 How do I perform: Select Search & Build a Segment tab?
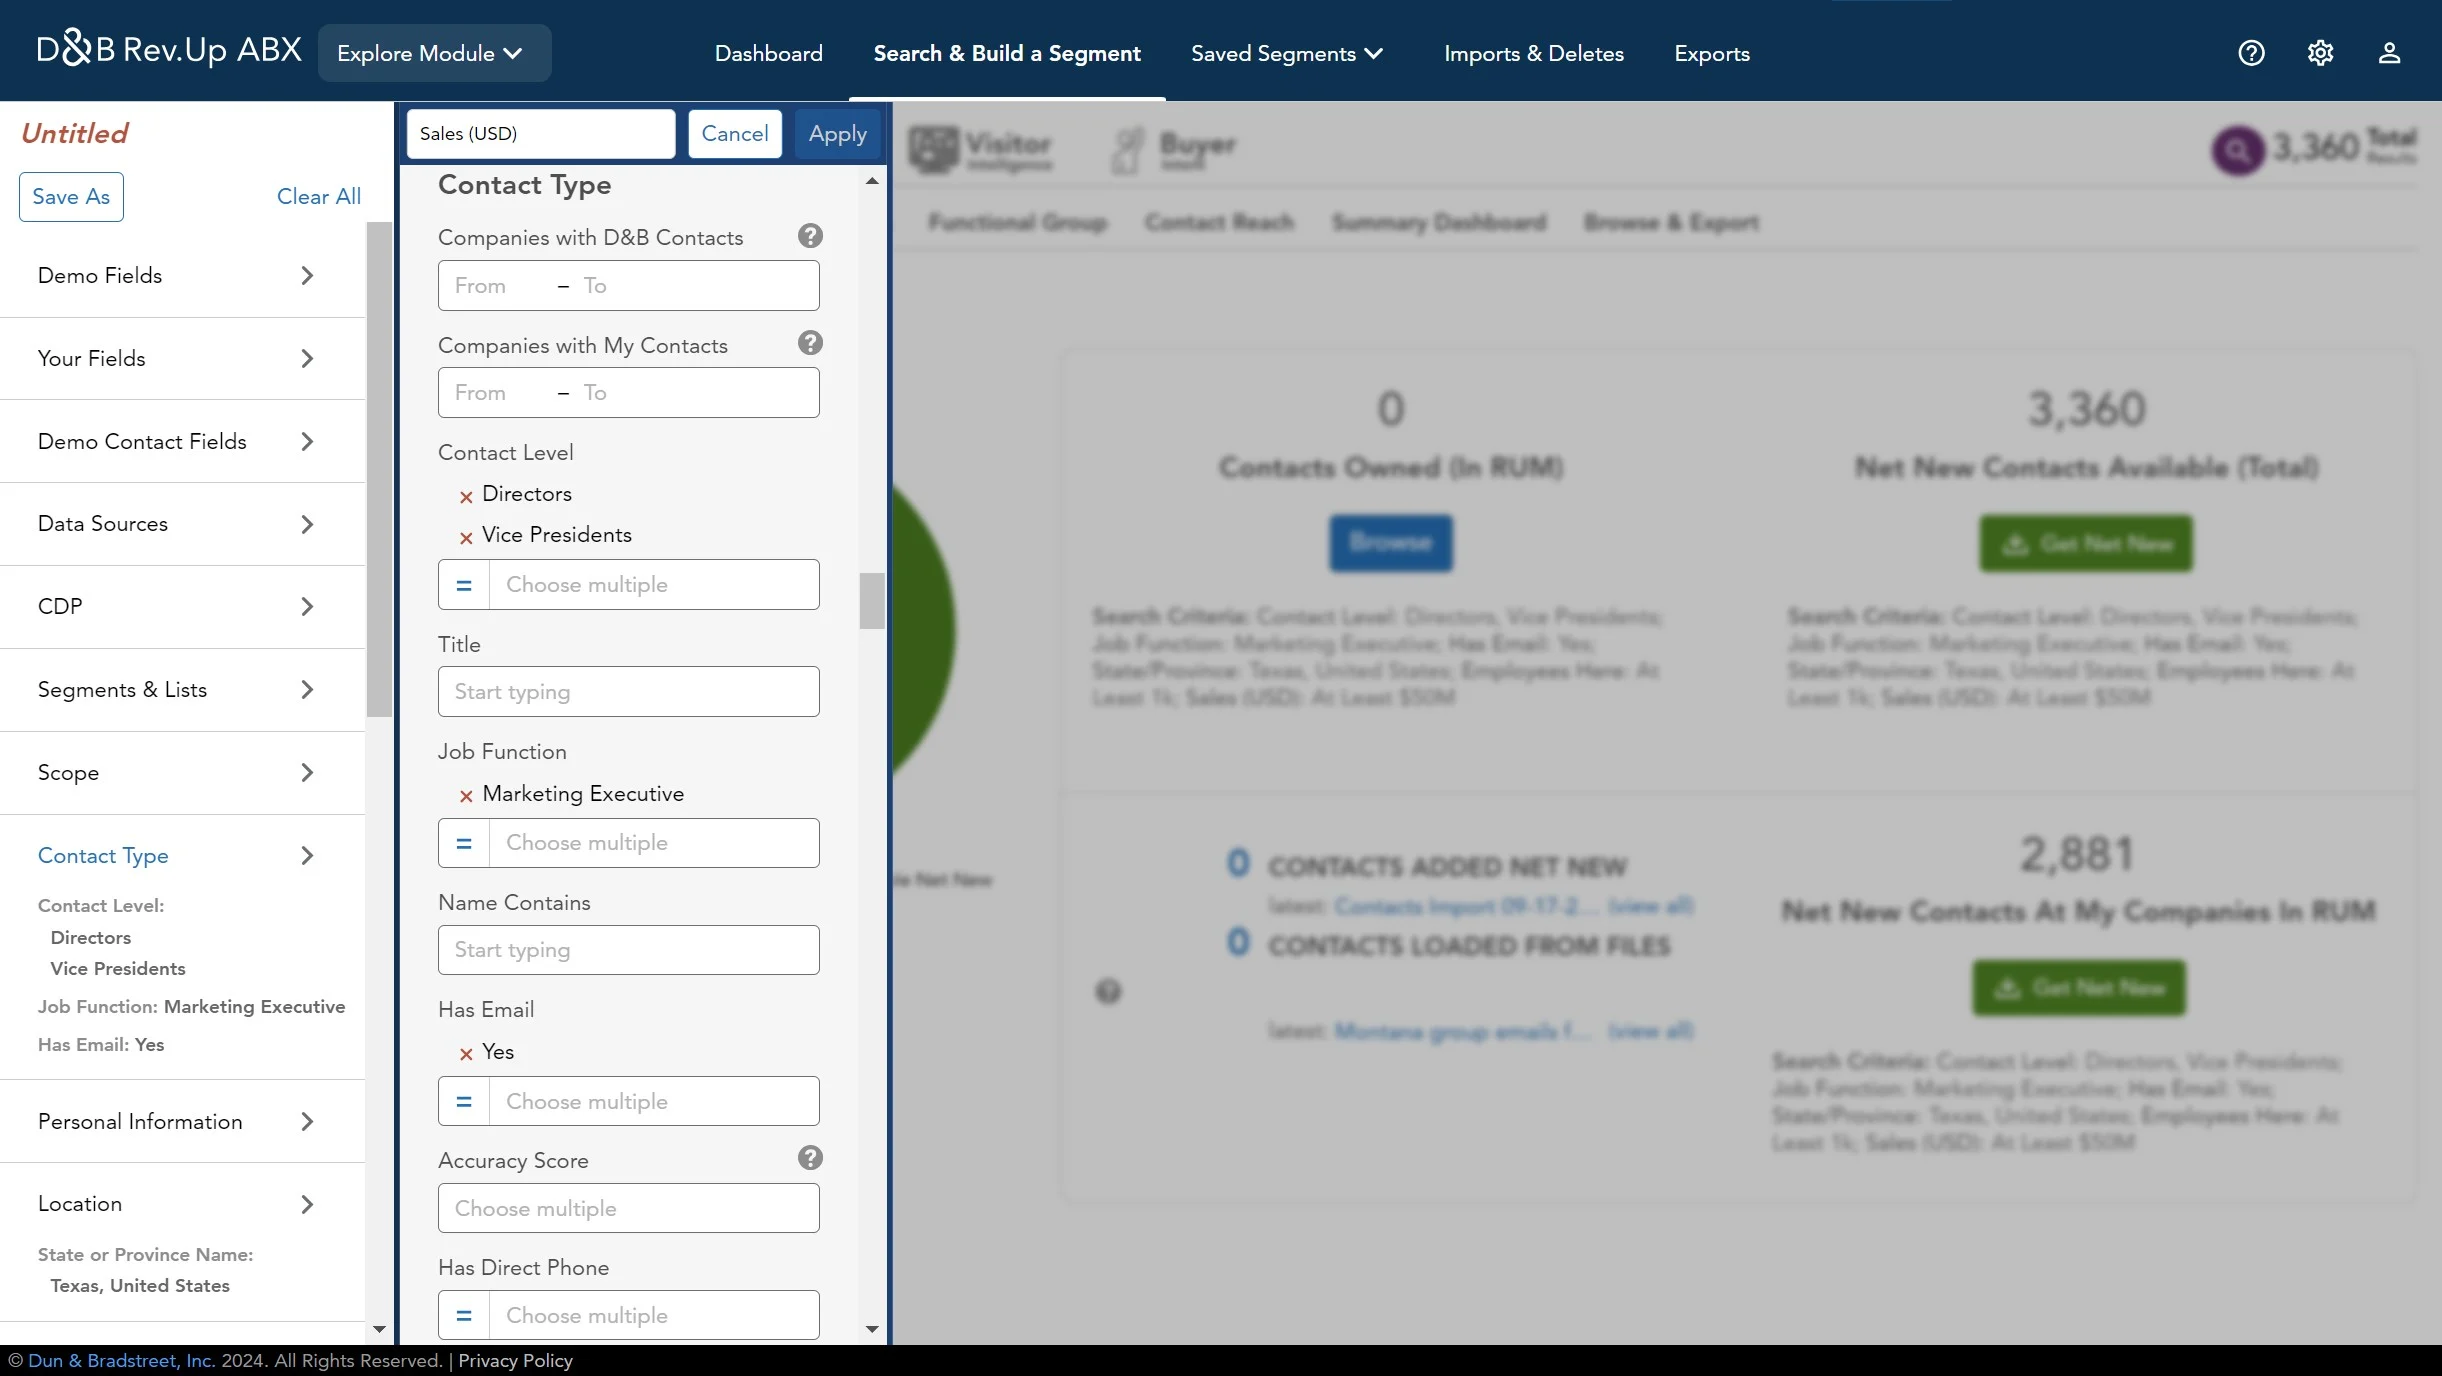[1007, 53]
